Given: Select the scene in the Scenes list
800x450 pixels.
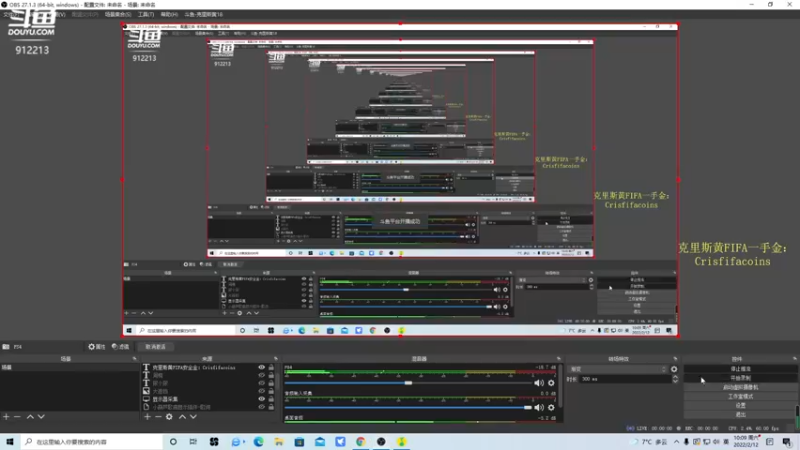Looking at the screenshot, I should [69, 367].
